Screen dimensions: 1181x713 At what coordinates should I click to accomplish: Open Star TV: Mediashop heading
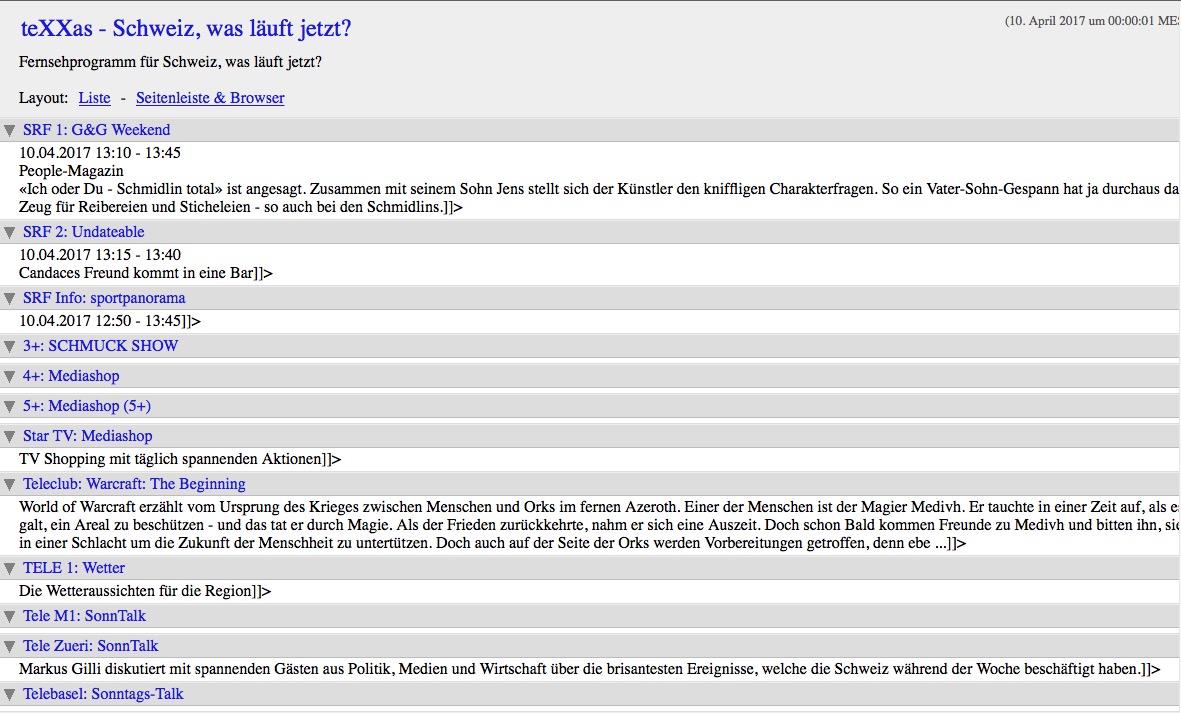coord(87,436)
